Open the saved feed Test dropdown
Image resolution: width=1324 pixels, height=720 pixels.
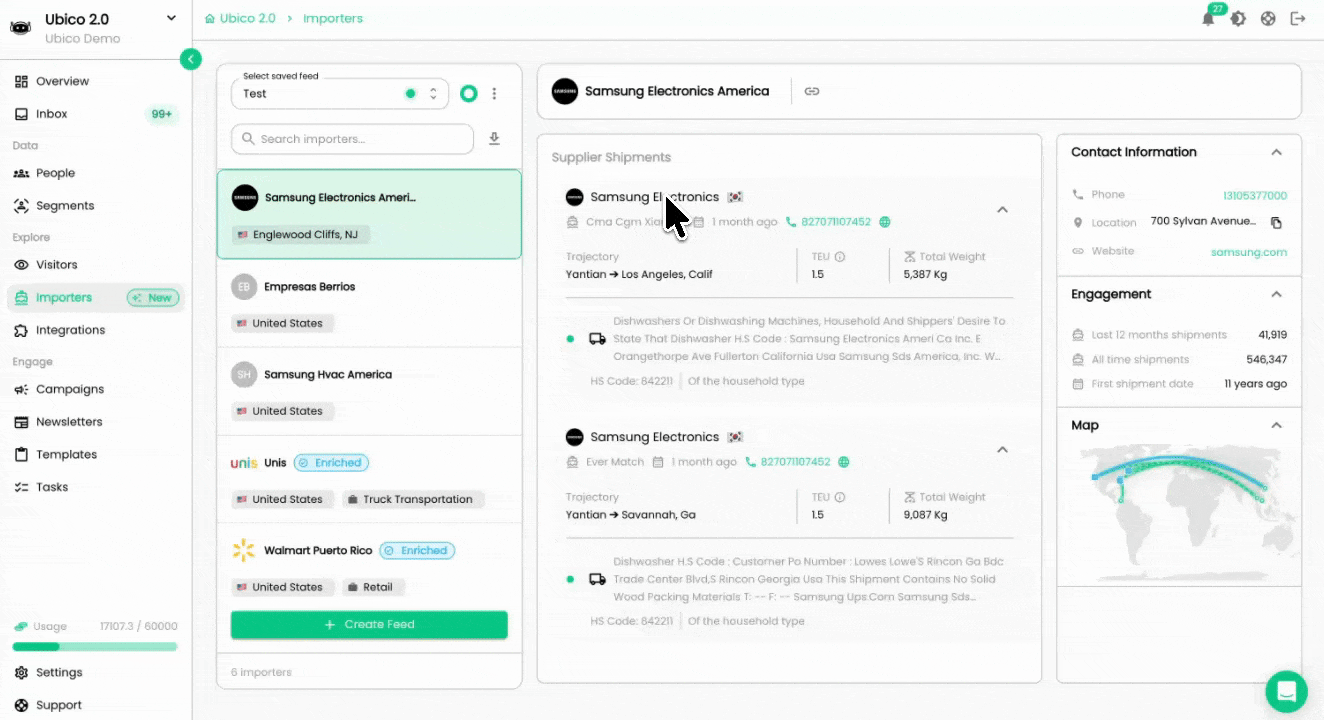[x=340, y=93]
